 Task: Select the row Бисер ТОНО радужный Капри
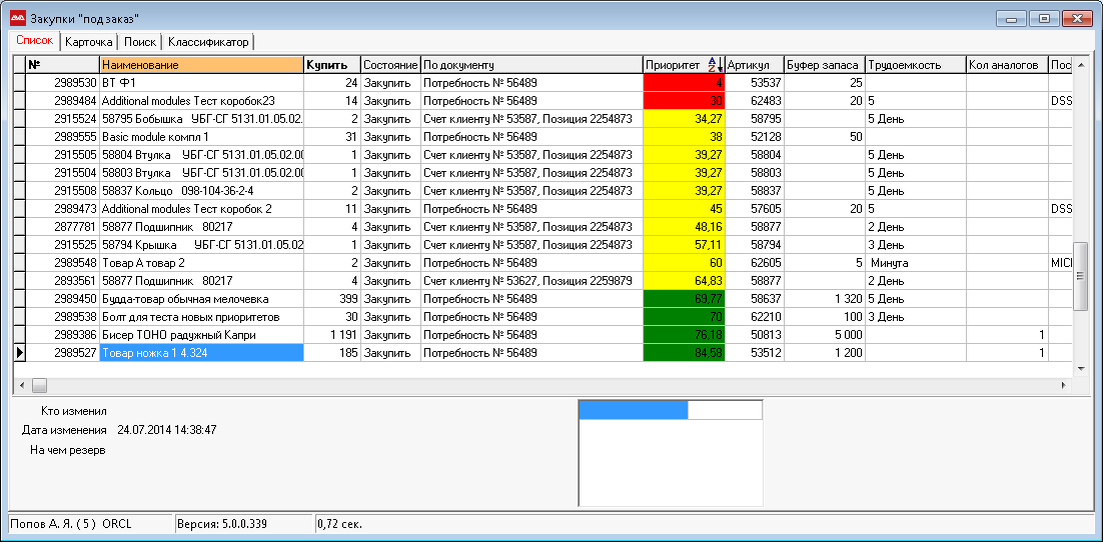(x=542, y=334)
